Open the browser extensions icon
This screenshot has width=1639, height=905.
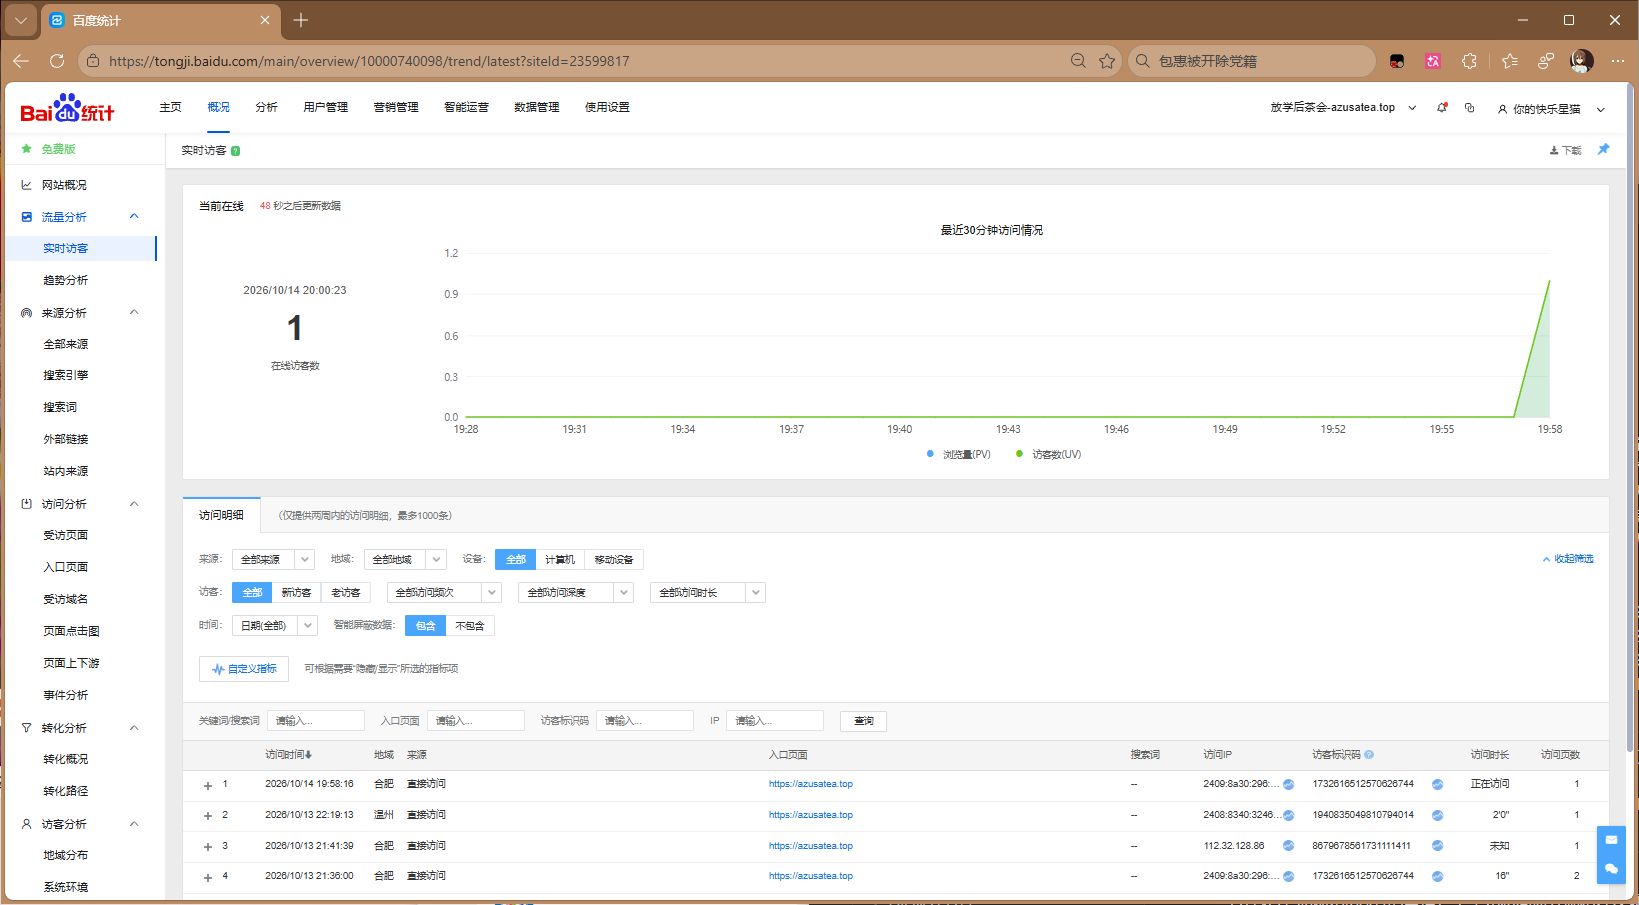1469,61
